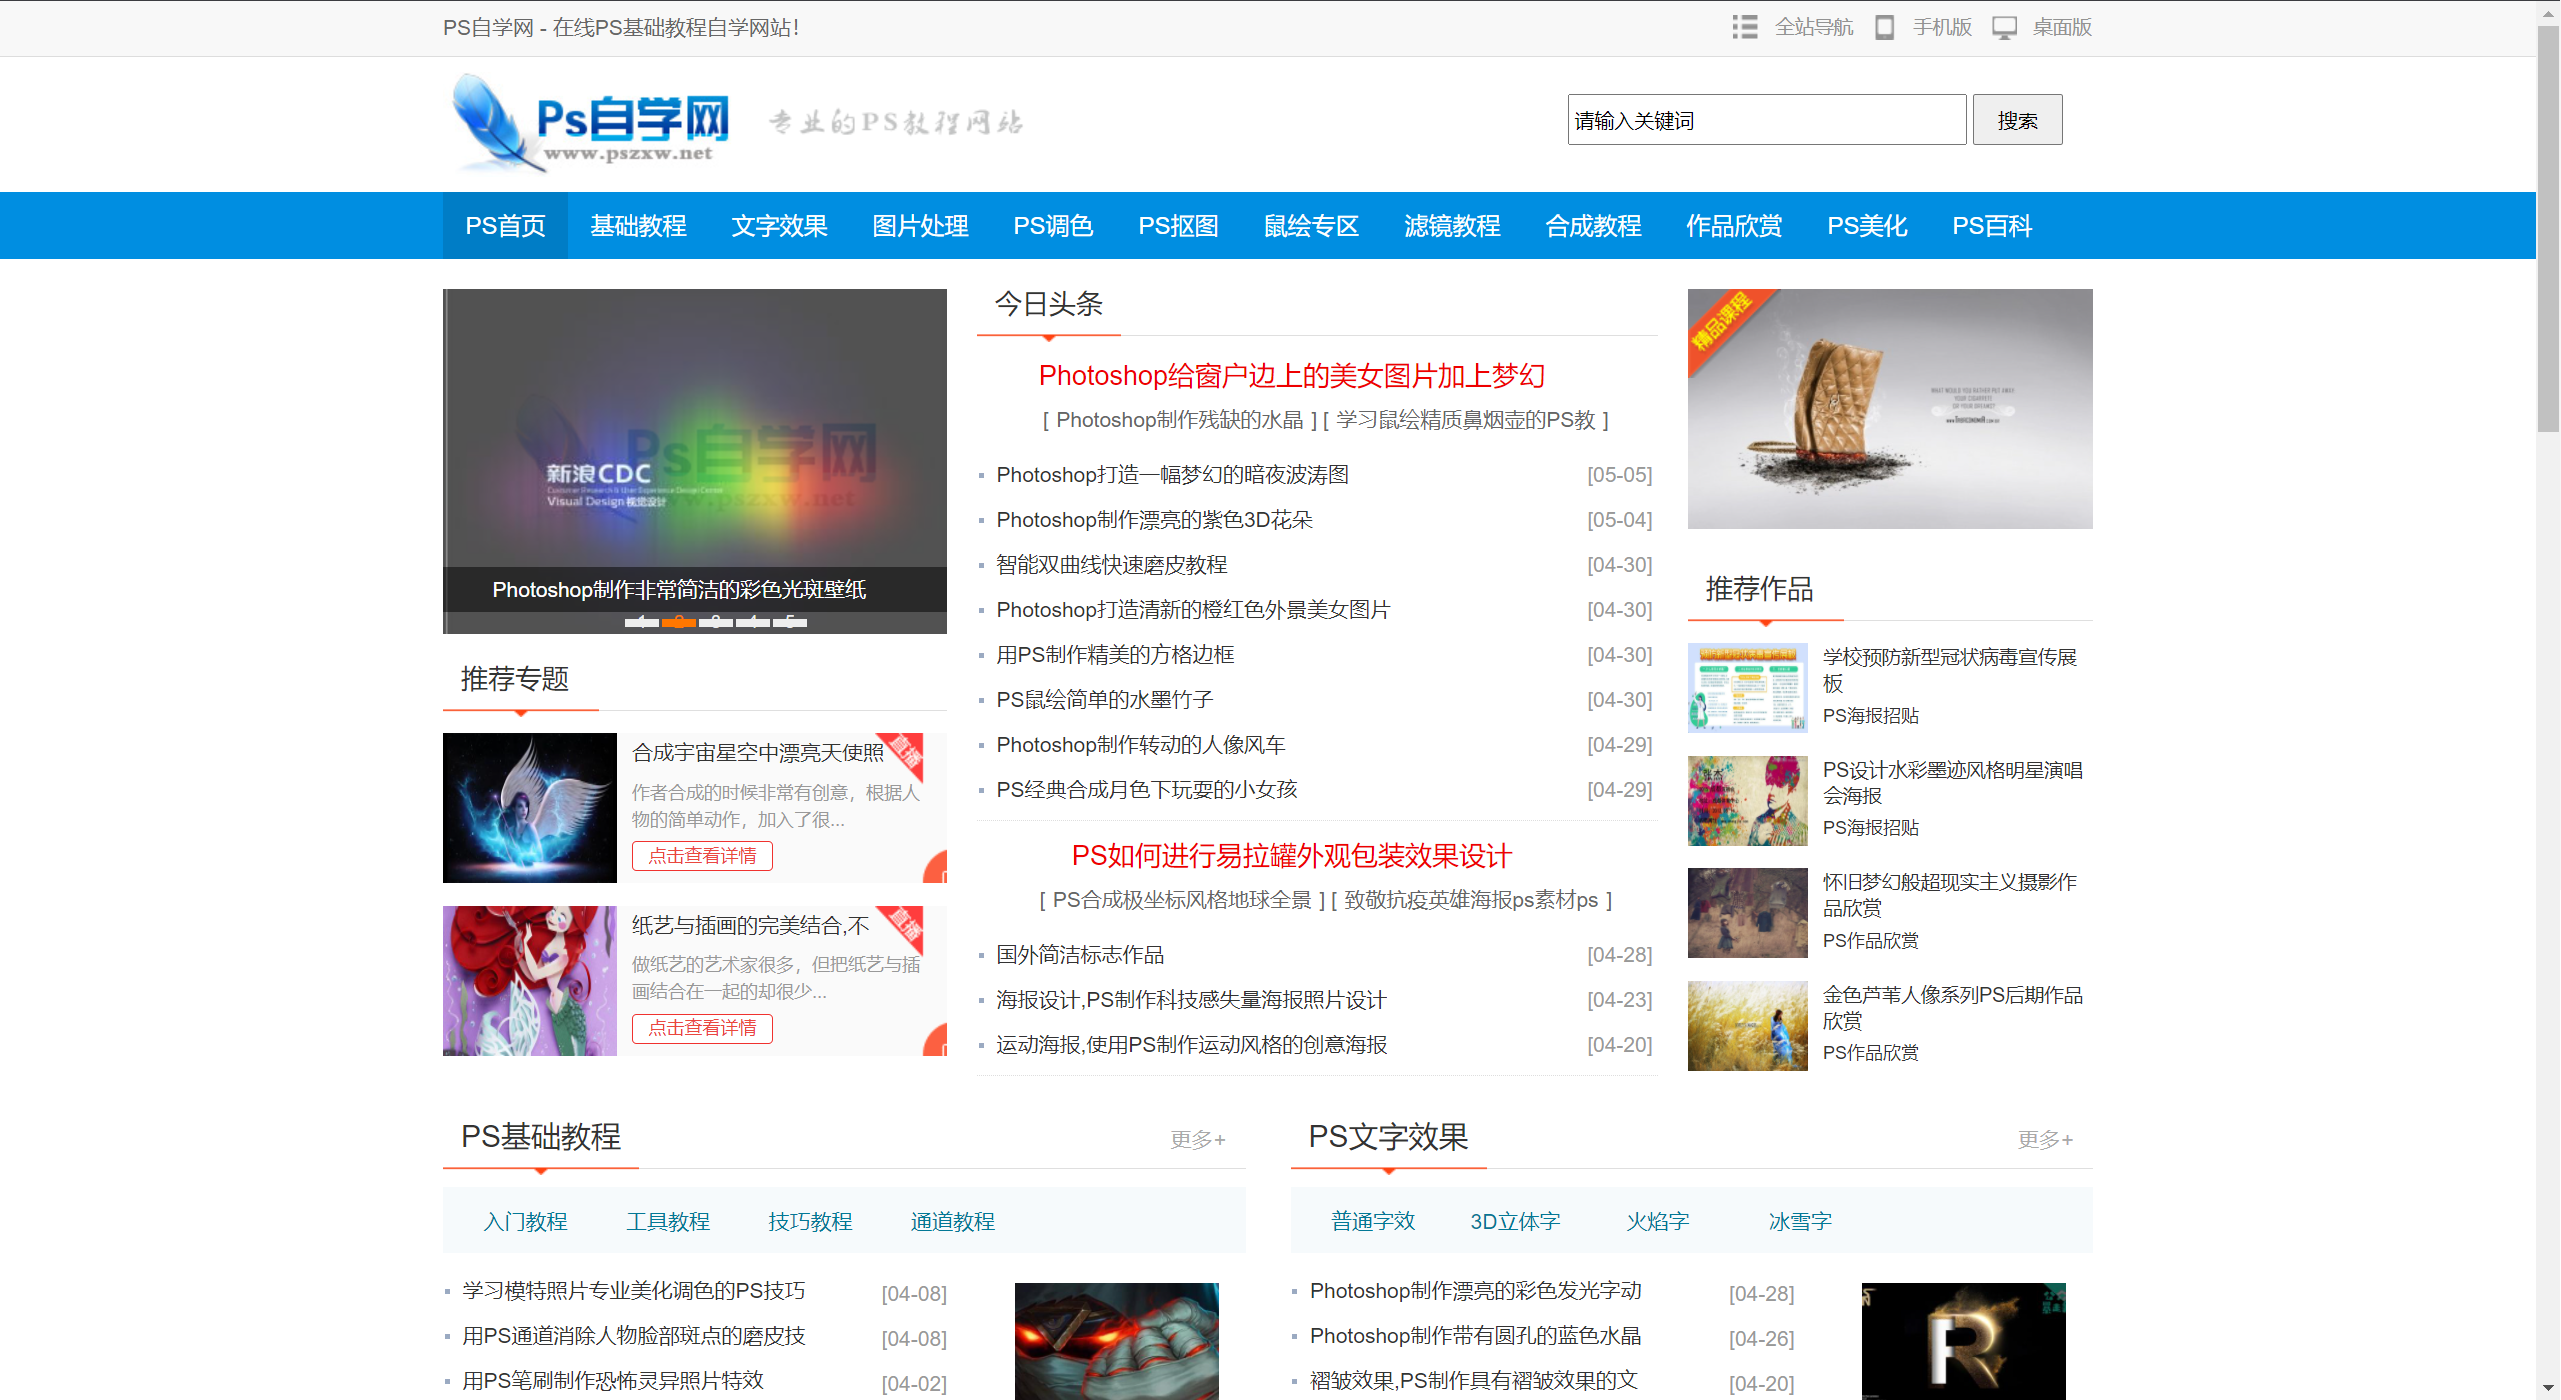Open 更多+ in PS基础教程 section
The image size is (2561, 1400).
pos(1196,1139)
